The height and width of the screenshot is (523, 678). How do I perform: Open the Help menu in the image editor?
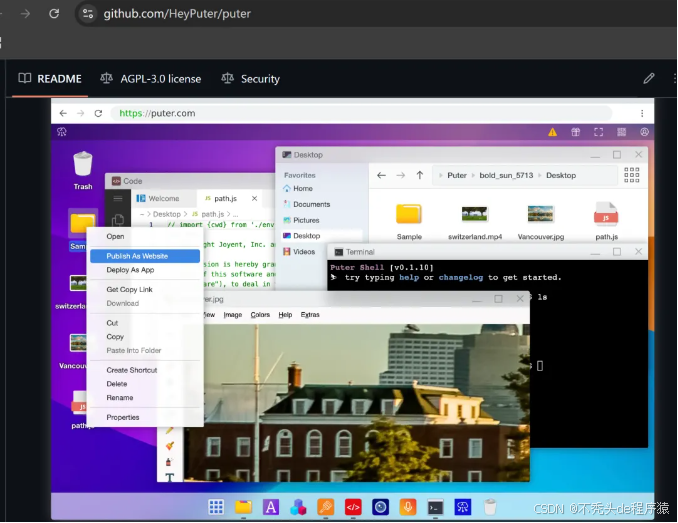click(x=285, y=315)
